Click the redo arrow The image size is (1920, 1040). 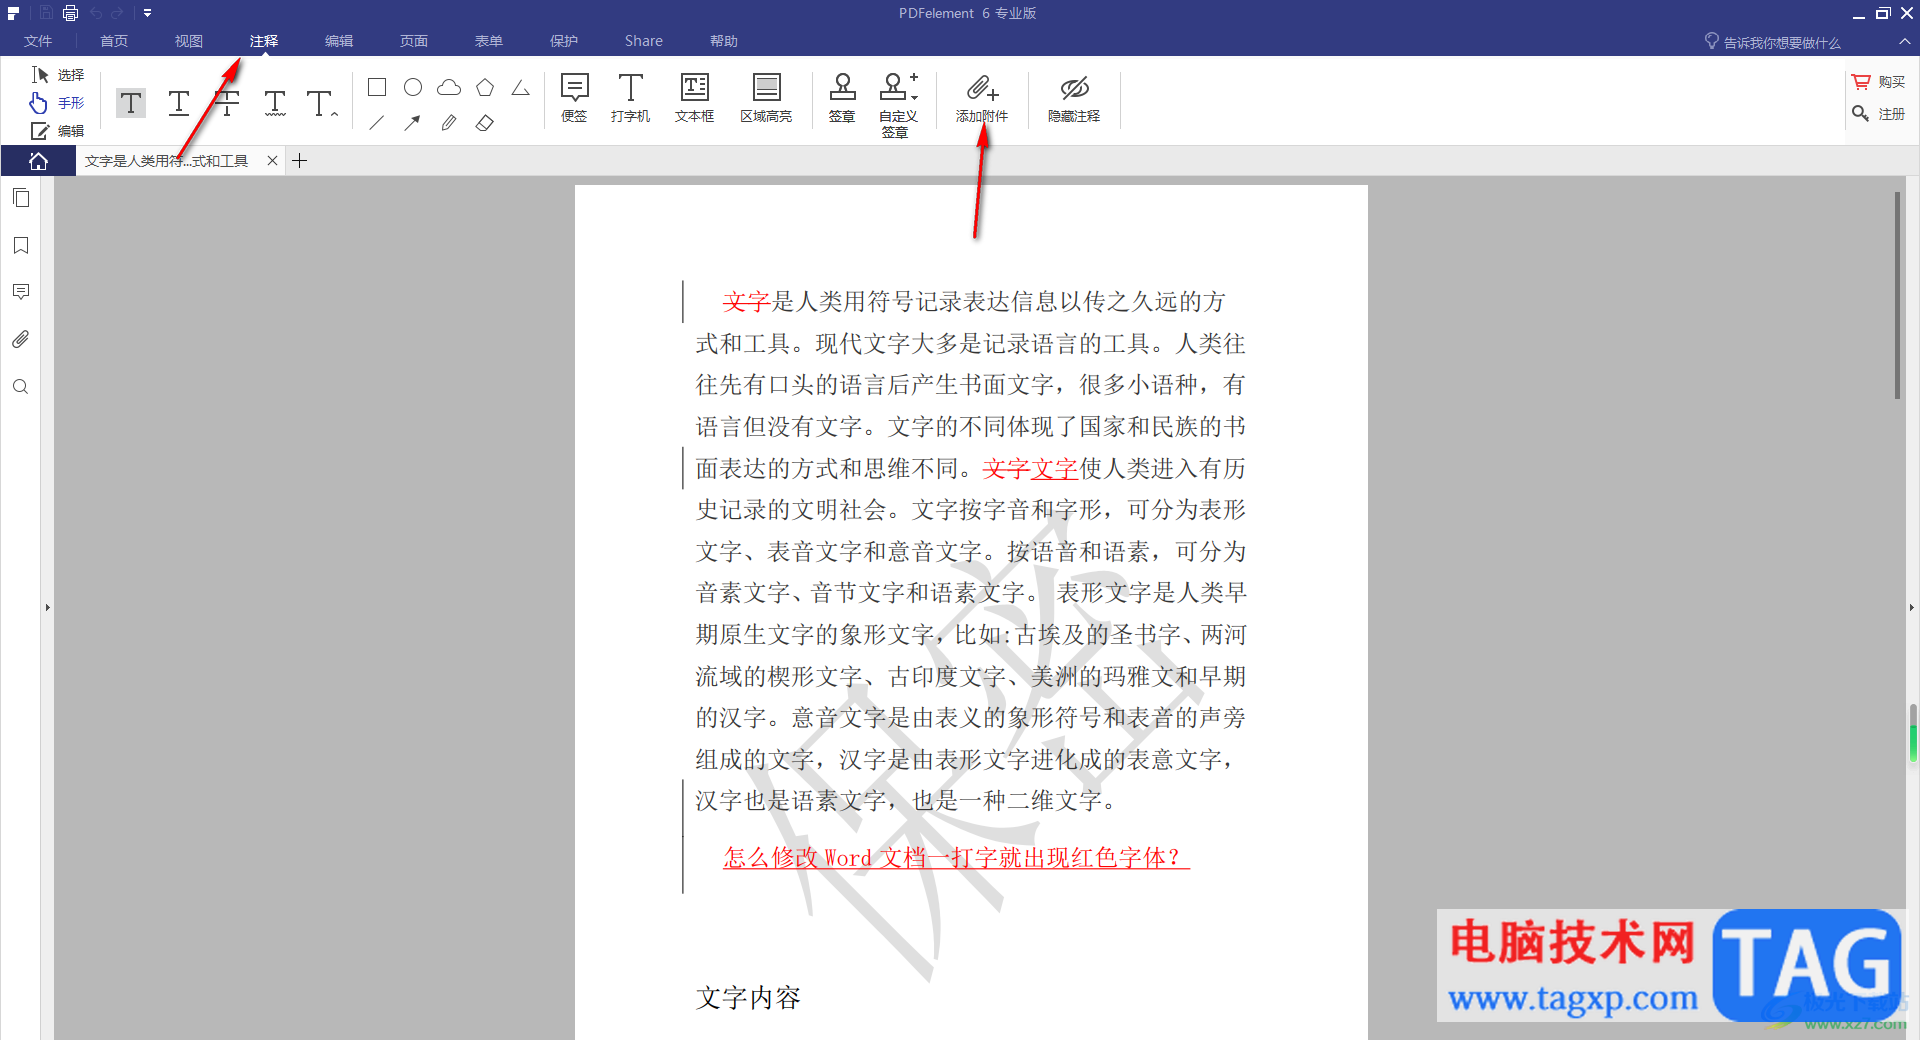point(117,13)
